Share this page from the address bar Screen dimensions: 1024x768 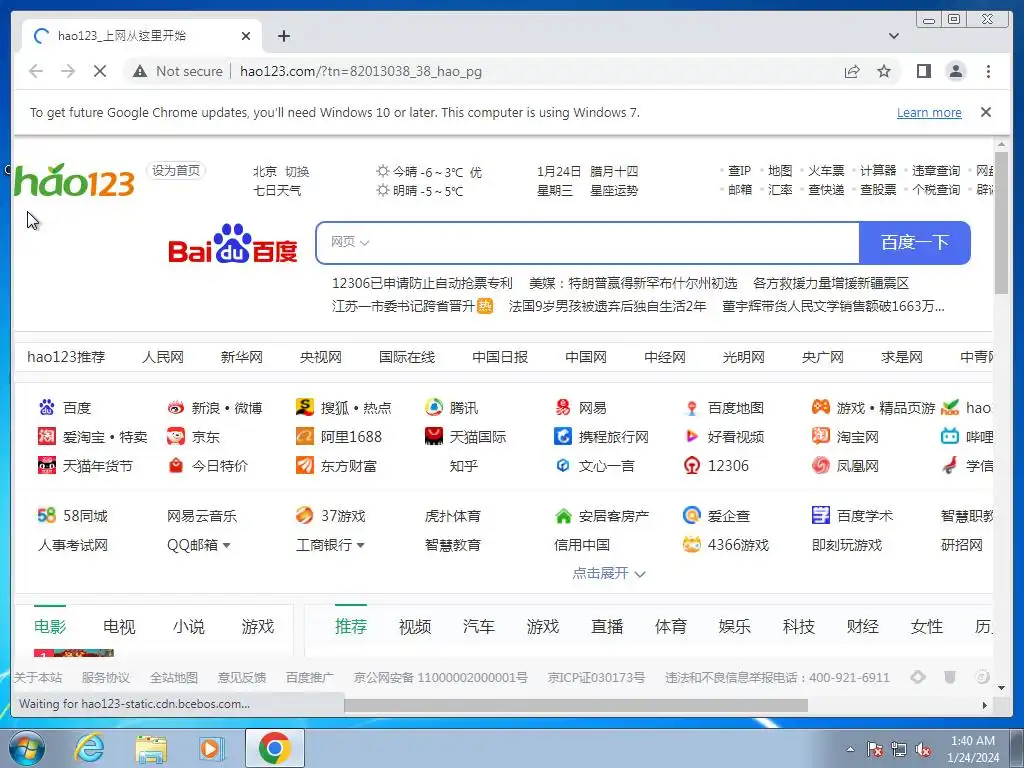pos(852,71)
